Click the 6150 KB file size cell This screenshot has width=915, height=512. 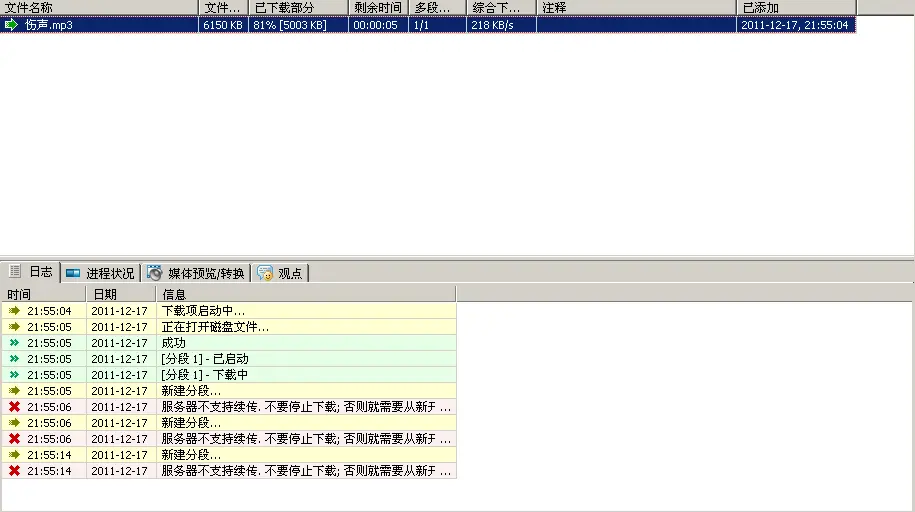point(223,25)
